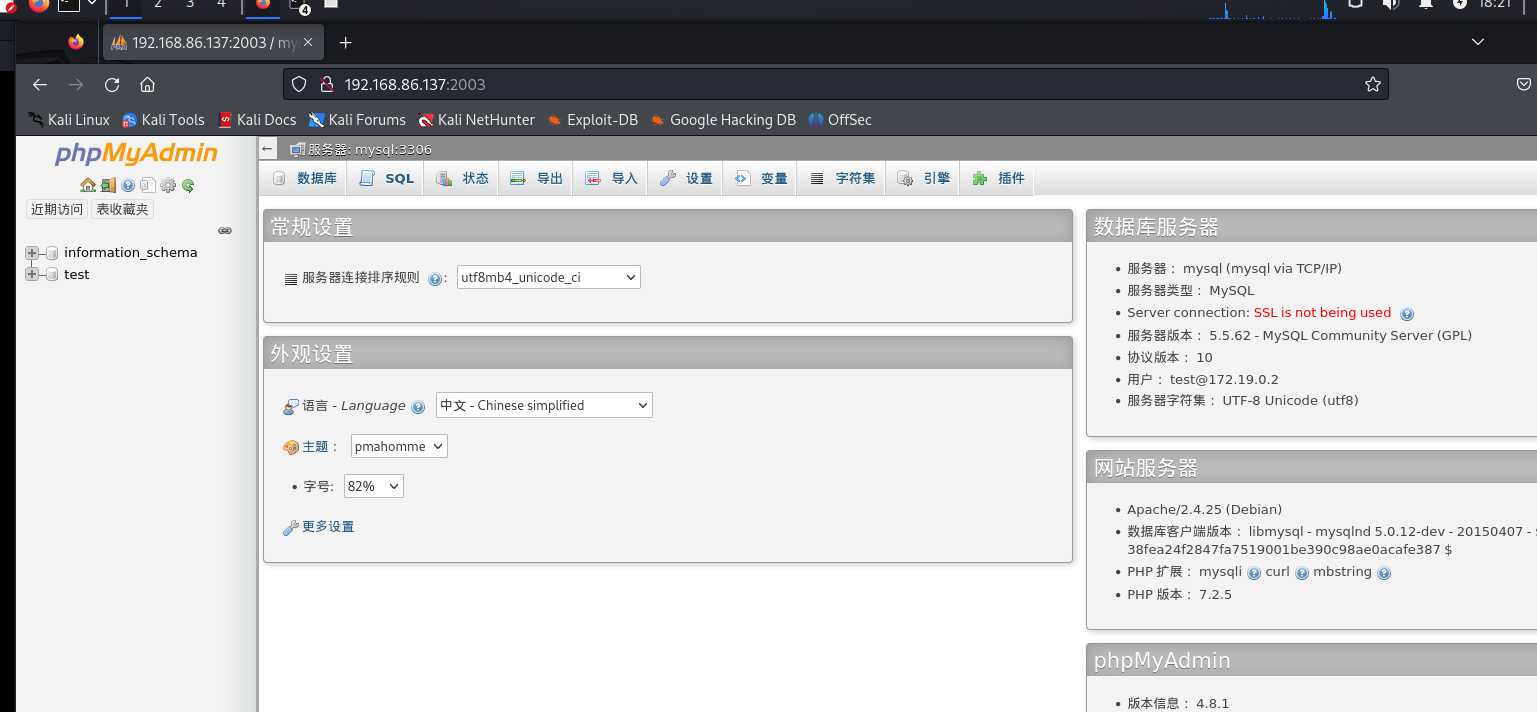The width and height of the screenshot is (1537, 712).
Task: Expand the test database node
Action: 32,274
